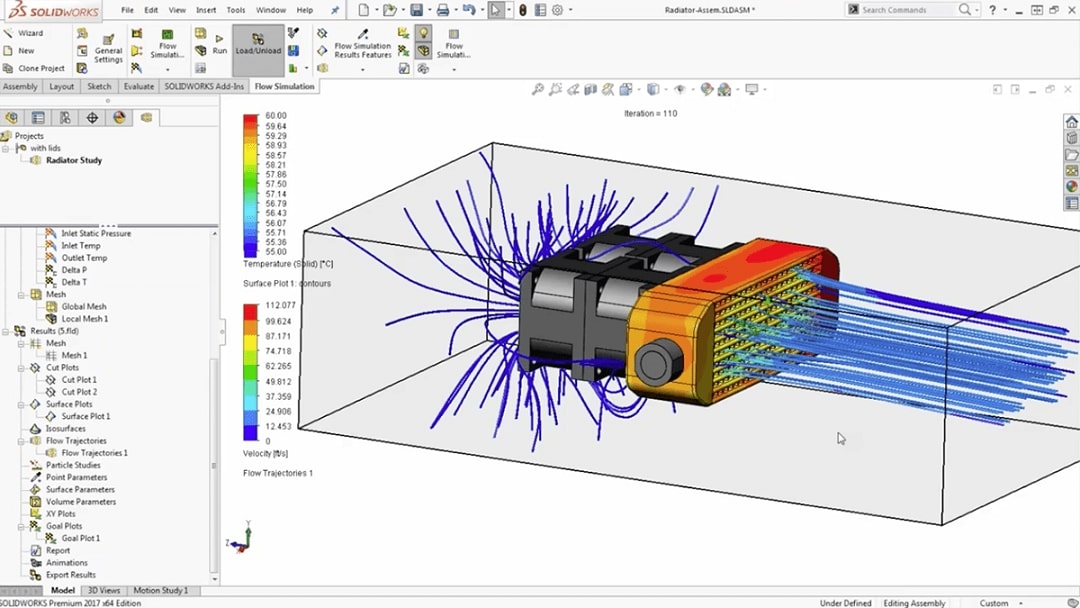The image size is (1080, 608).
Task: Collapse the Flow Trajectories tree node
Action: [x=21, y=441]
